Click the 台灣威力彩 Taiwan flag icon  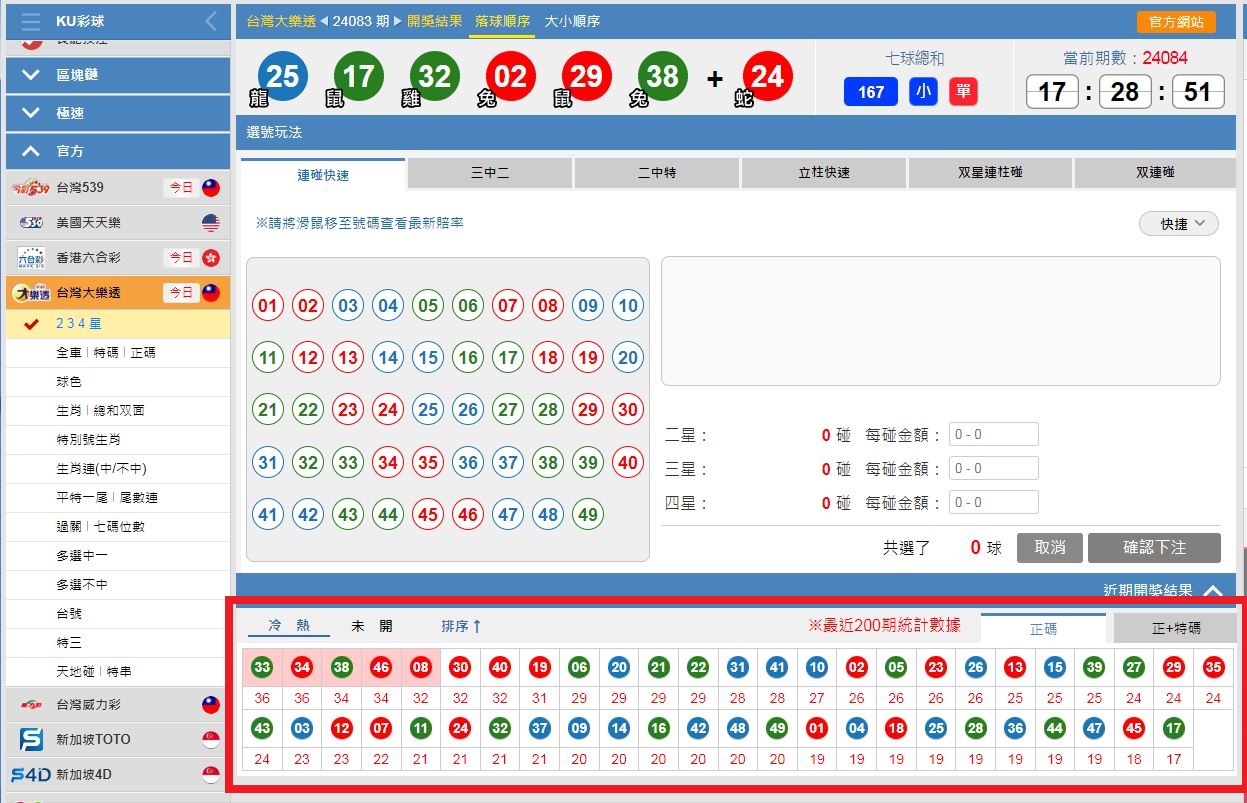(x=210, y=705)
